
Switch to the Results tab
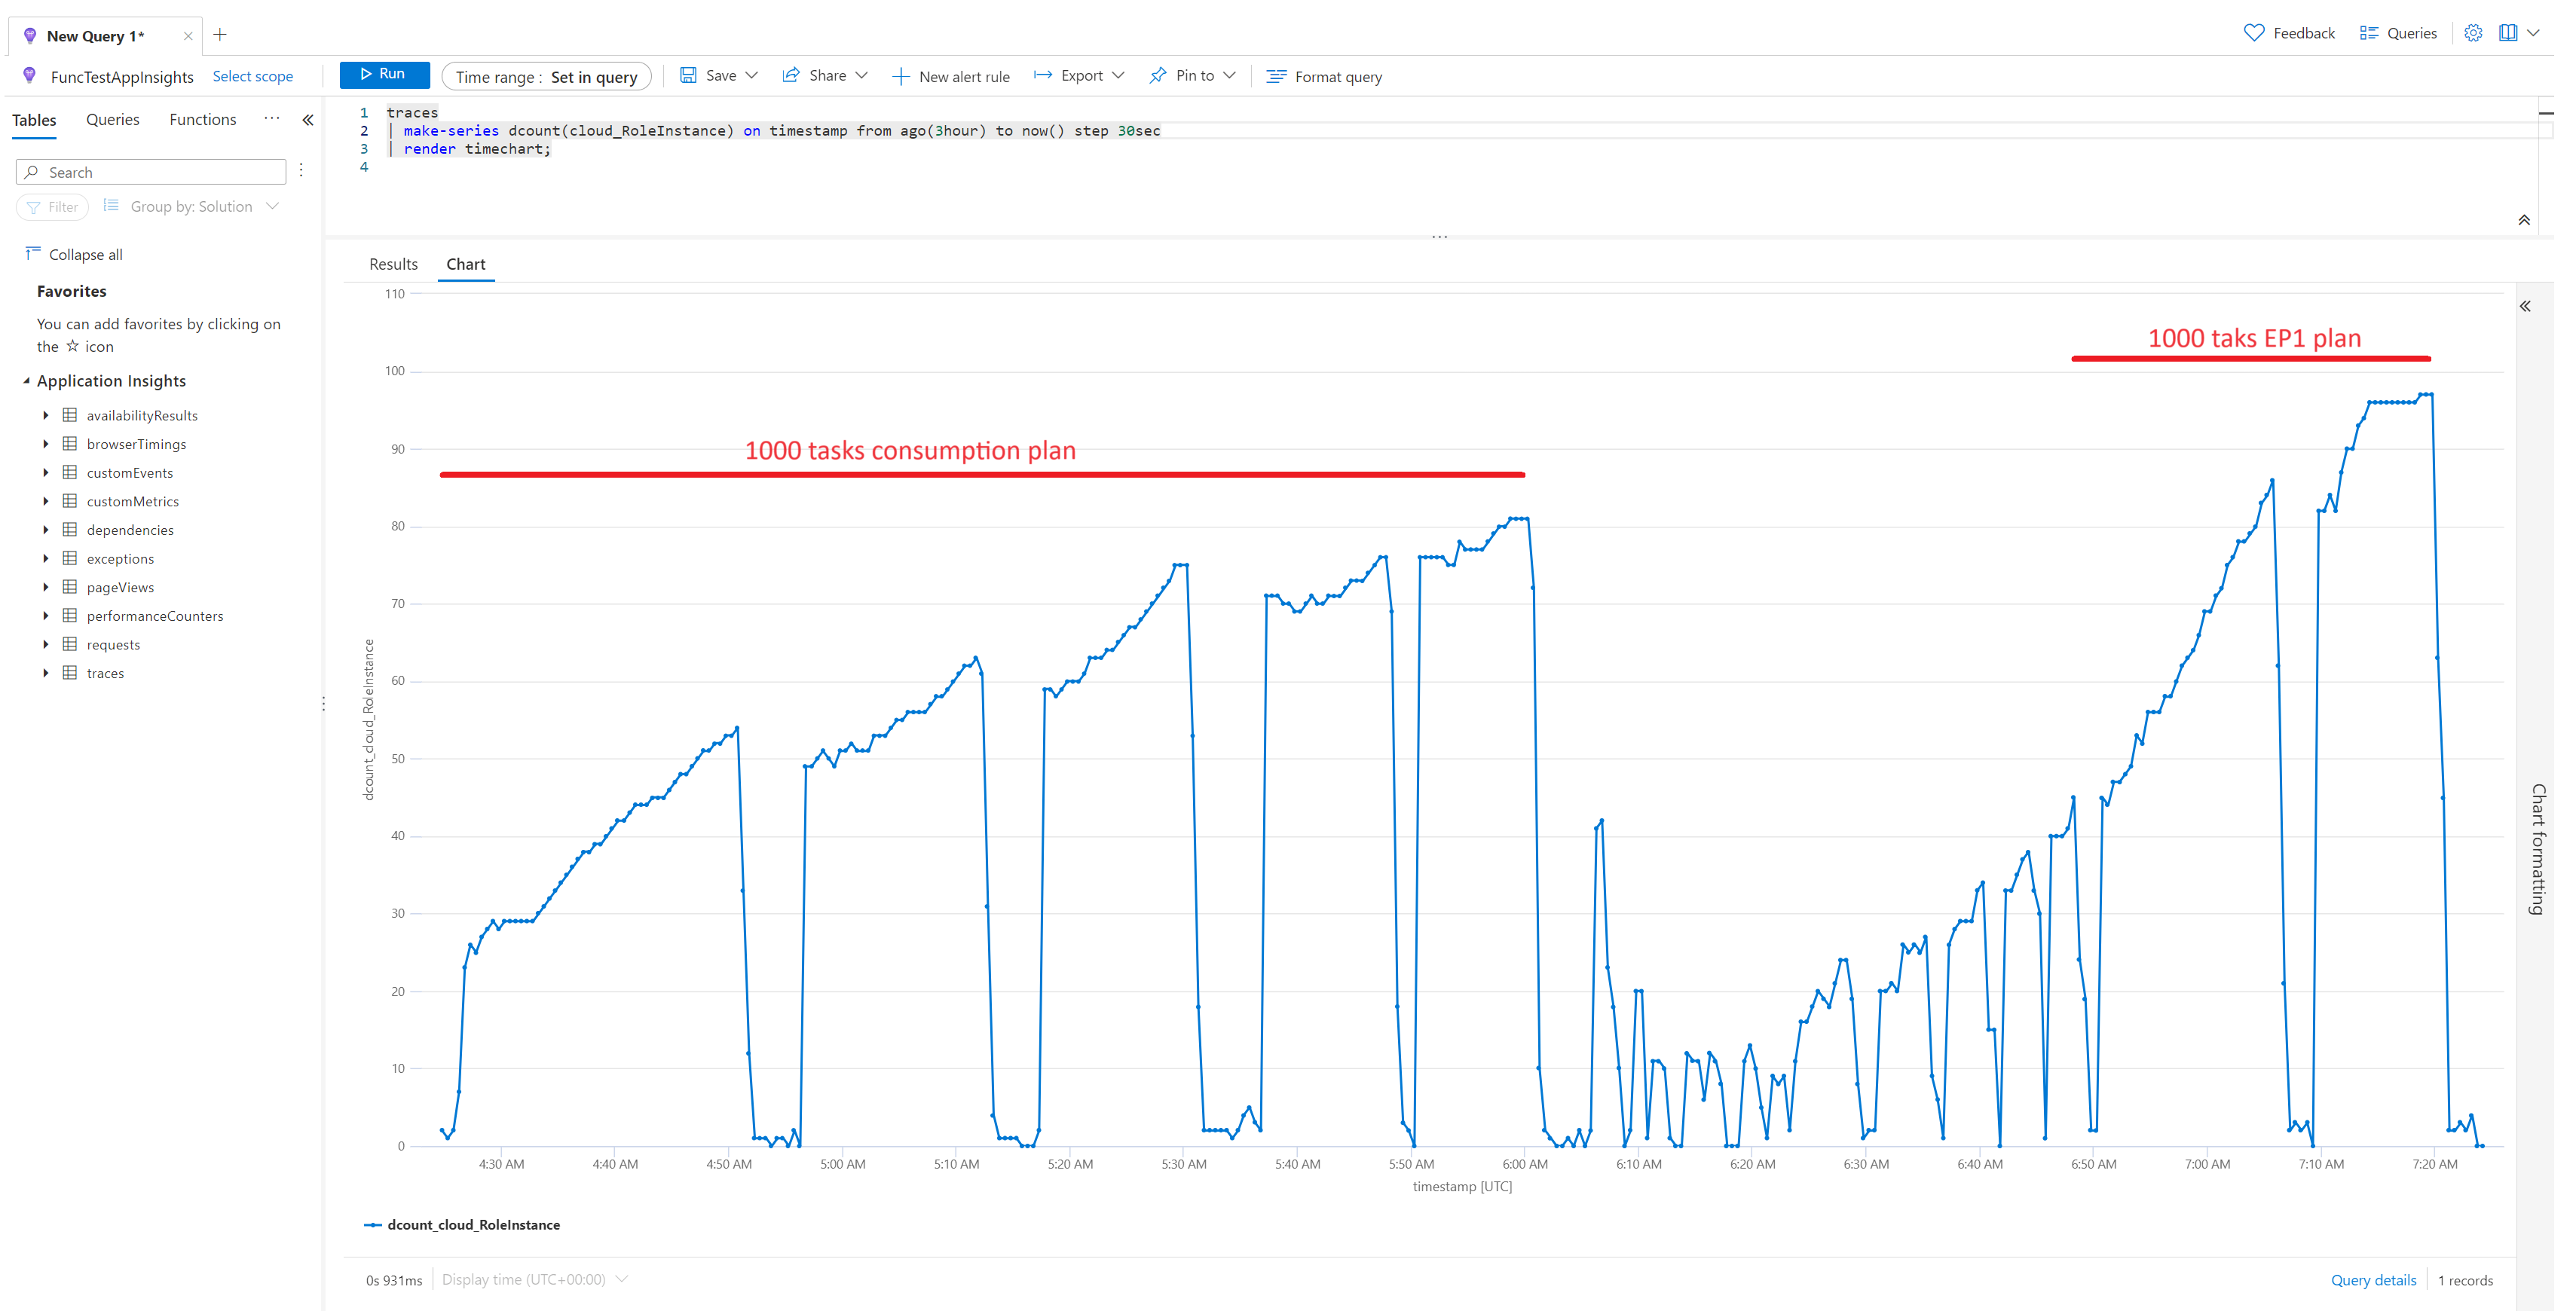(393, 264)
